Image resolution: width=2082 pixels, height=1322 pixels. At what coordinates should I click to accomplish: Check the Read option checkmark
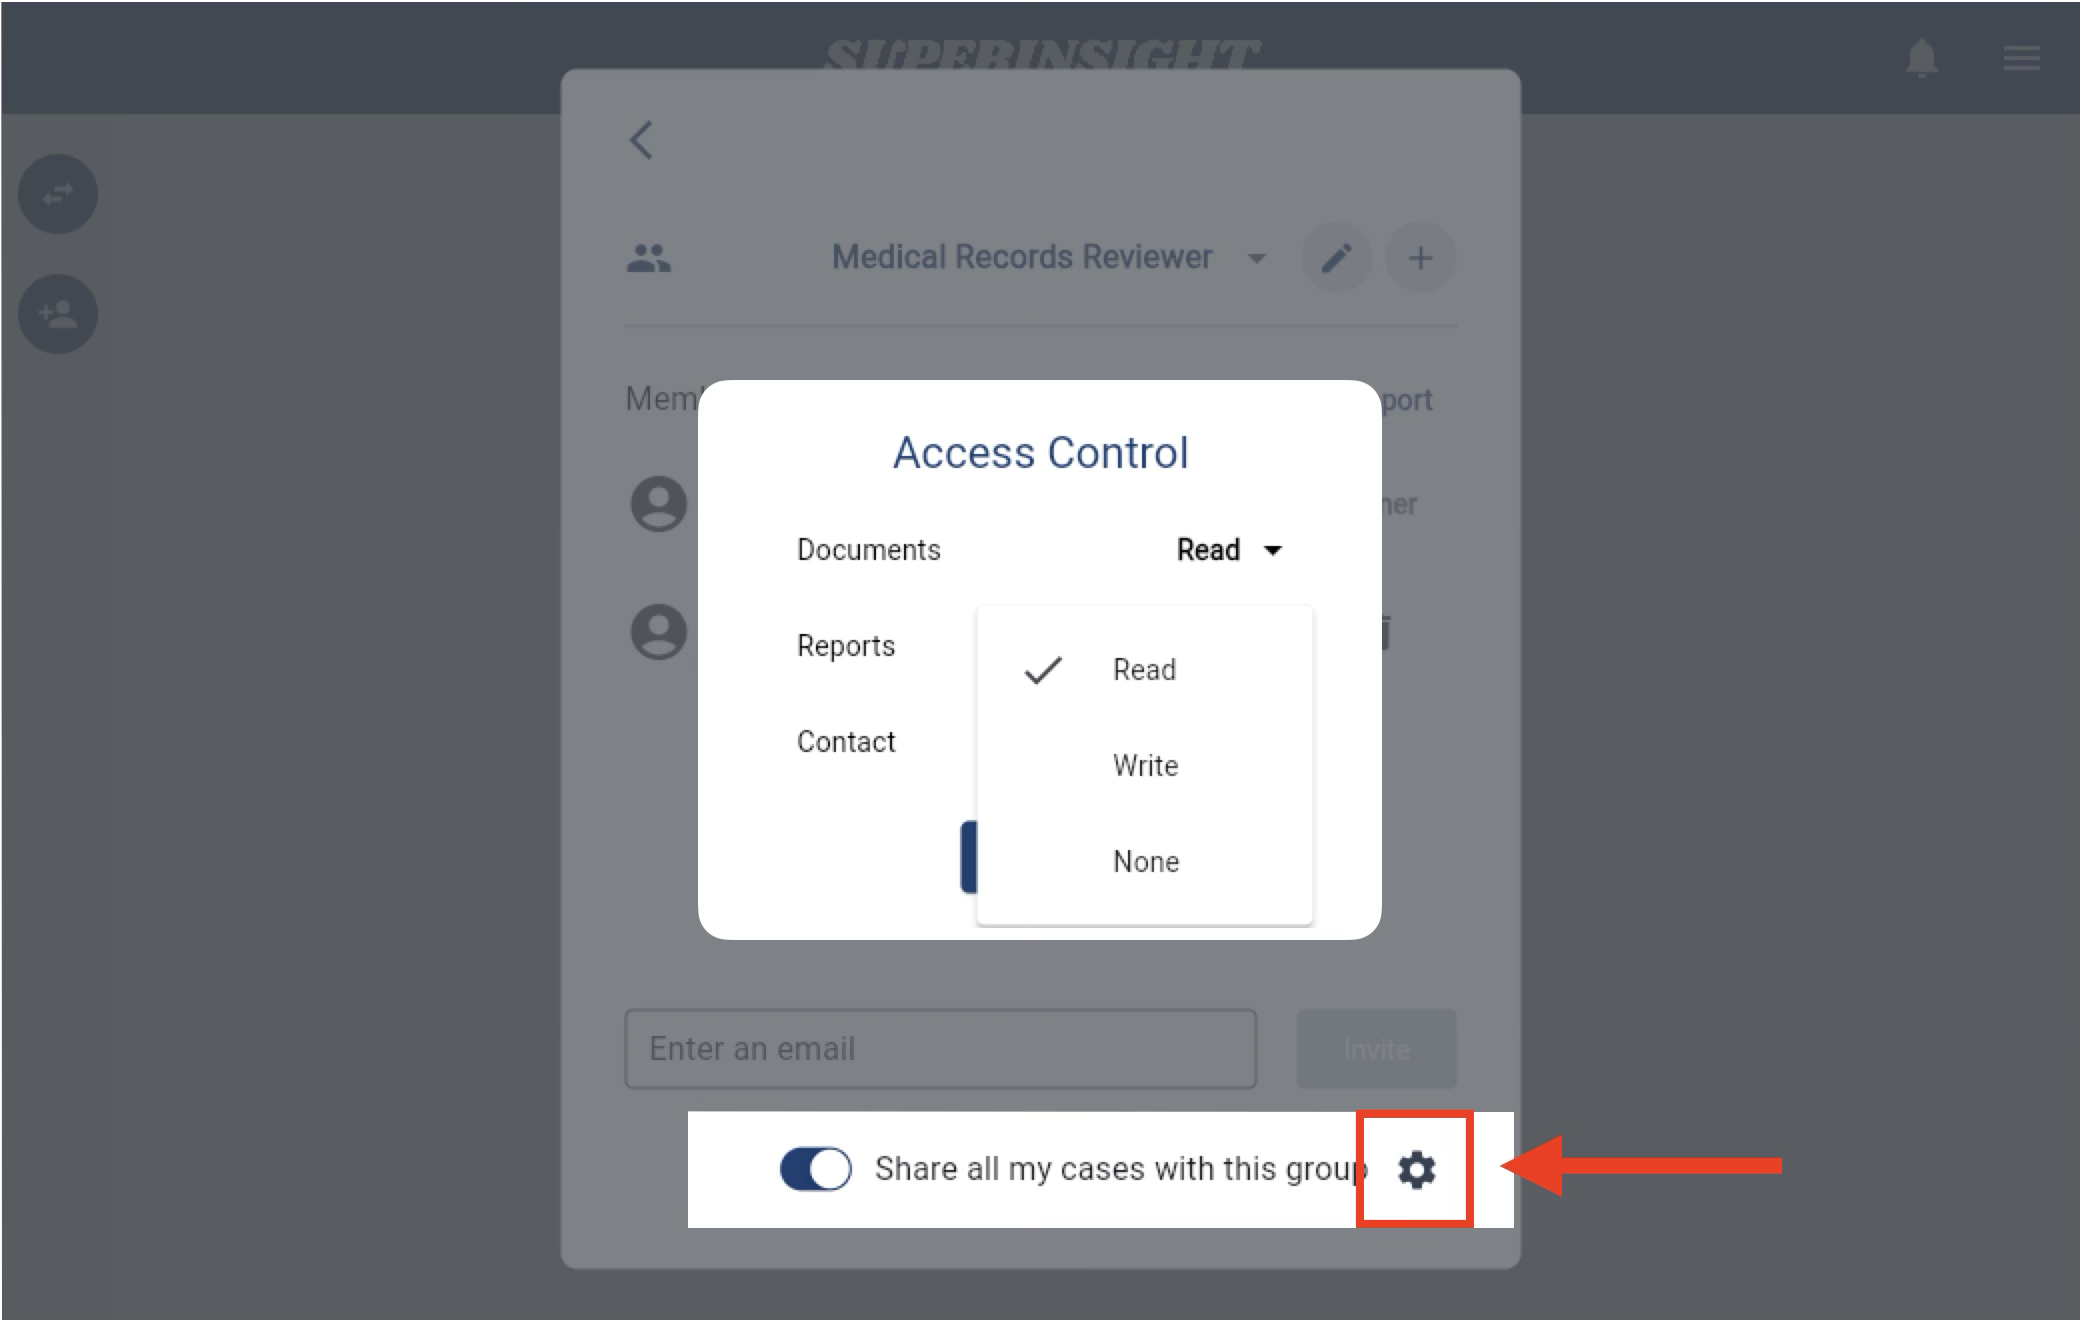[x=1043, y=669]
